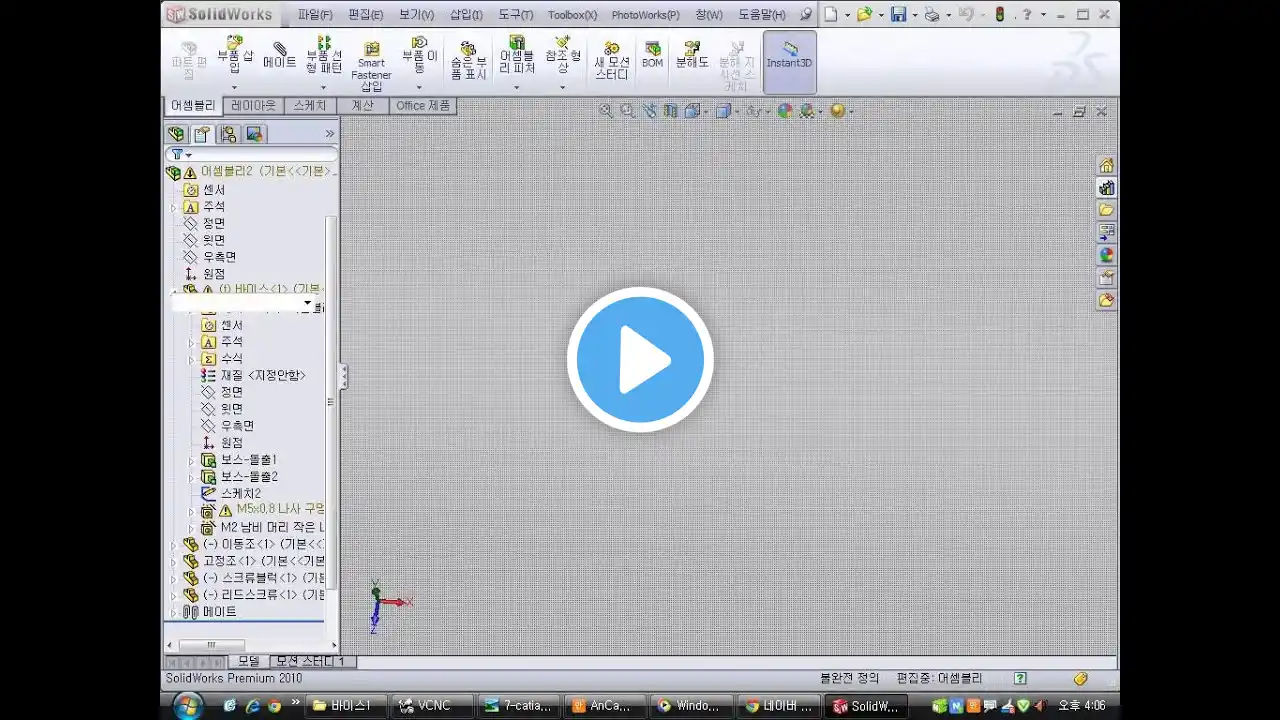Open dropdown arrow under 어셈블리 피처
The height and width of the screenshot is (720, 1280).
(x=517, y=87)
